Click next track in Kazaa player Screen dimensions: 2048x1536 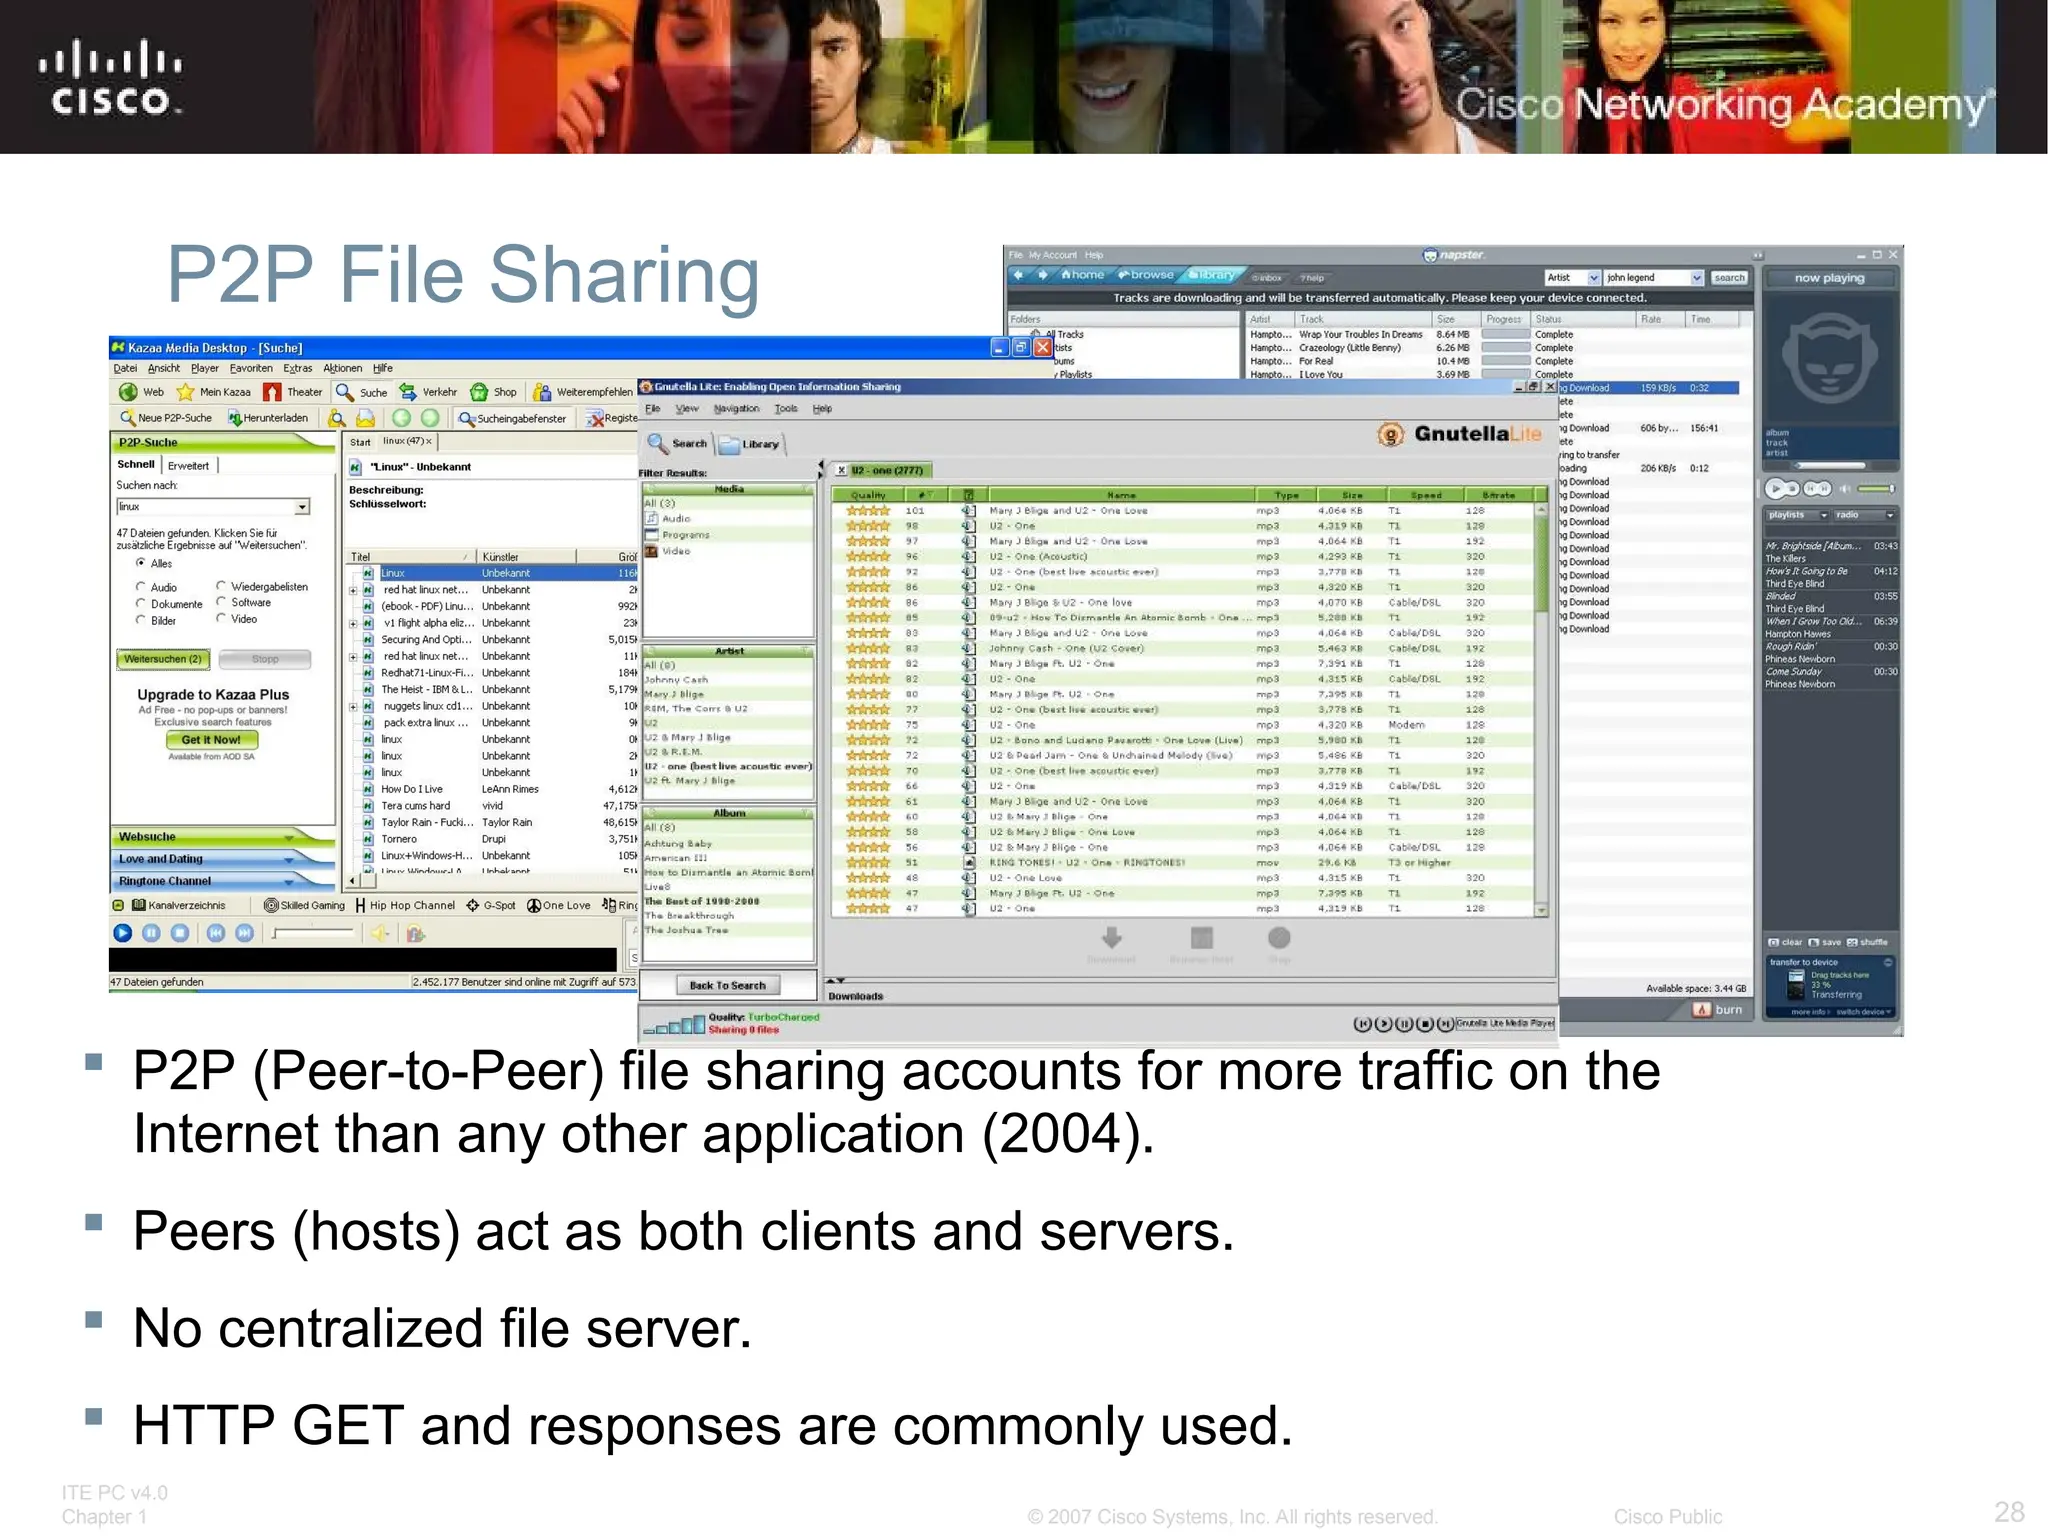pos(244,933)
